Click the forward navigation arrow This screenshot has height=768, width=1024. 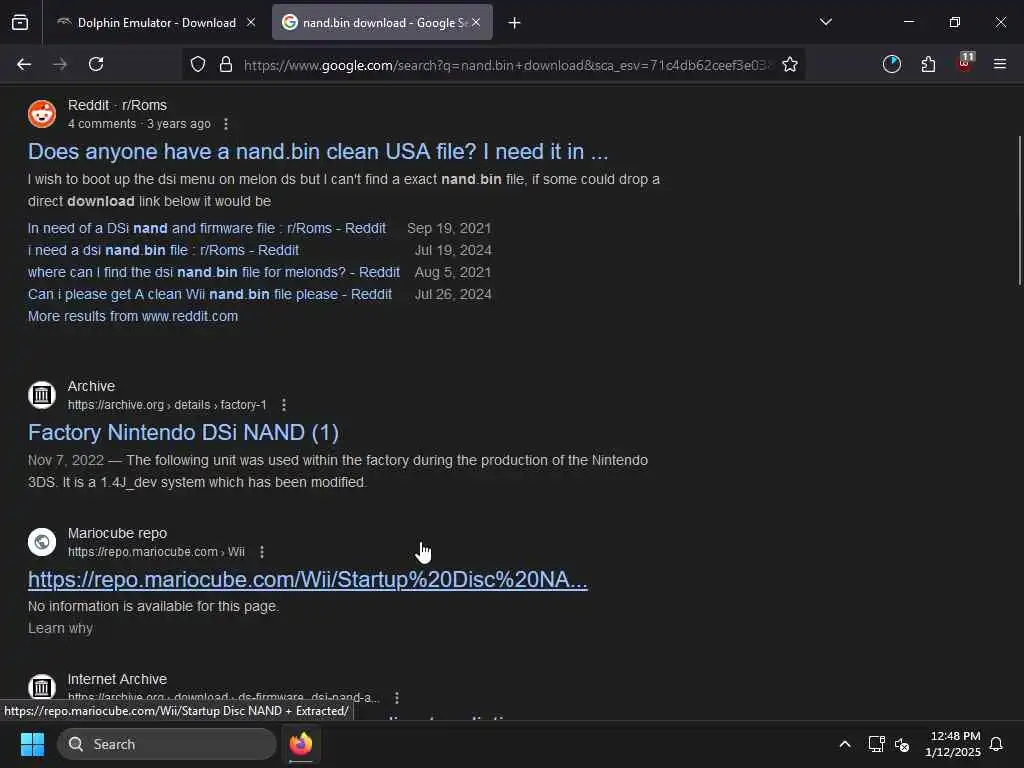(x=60, y=64)
